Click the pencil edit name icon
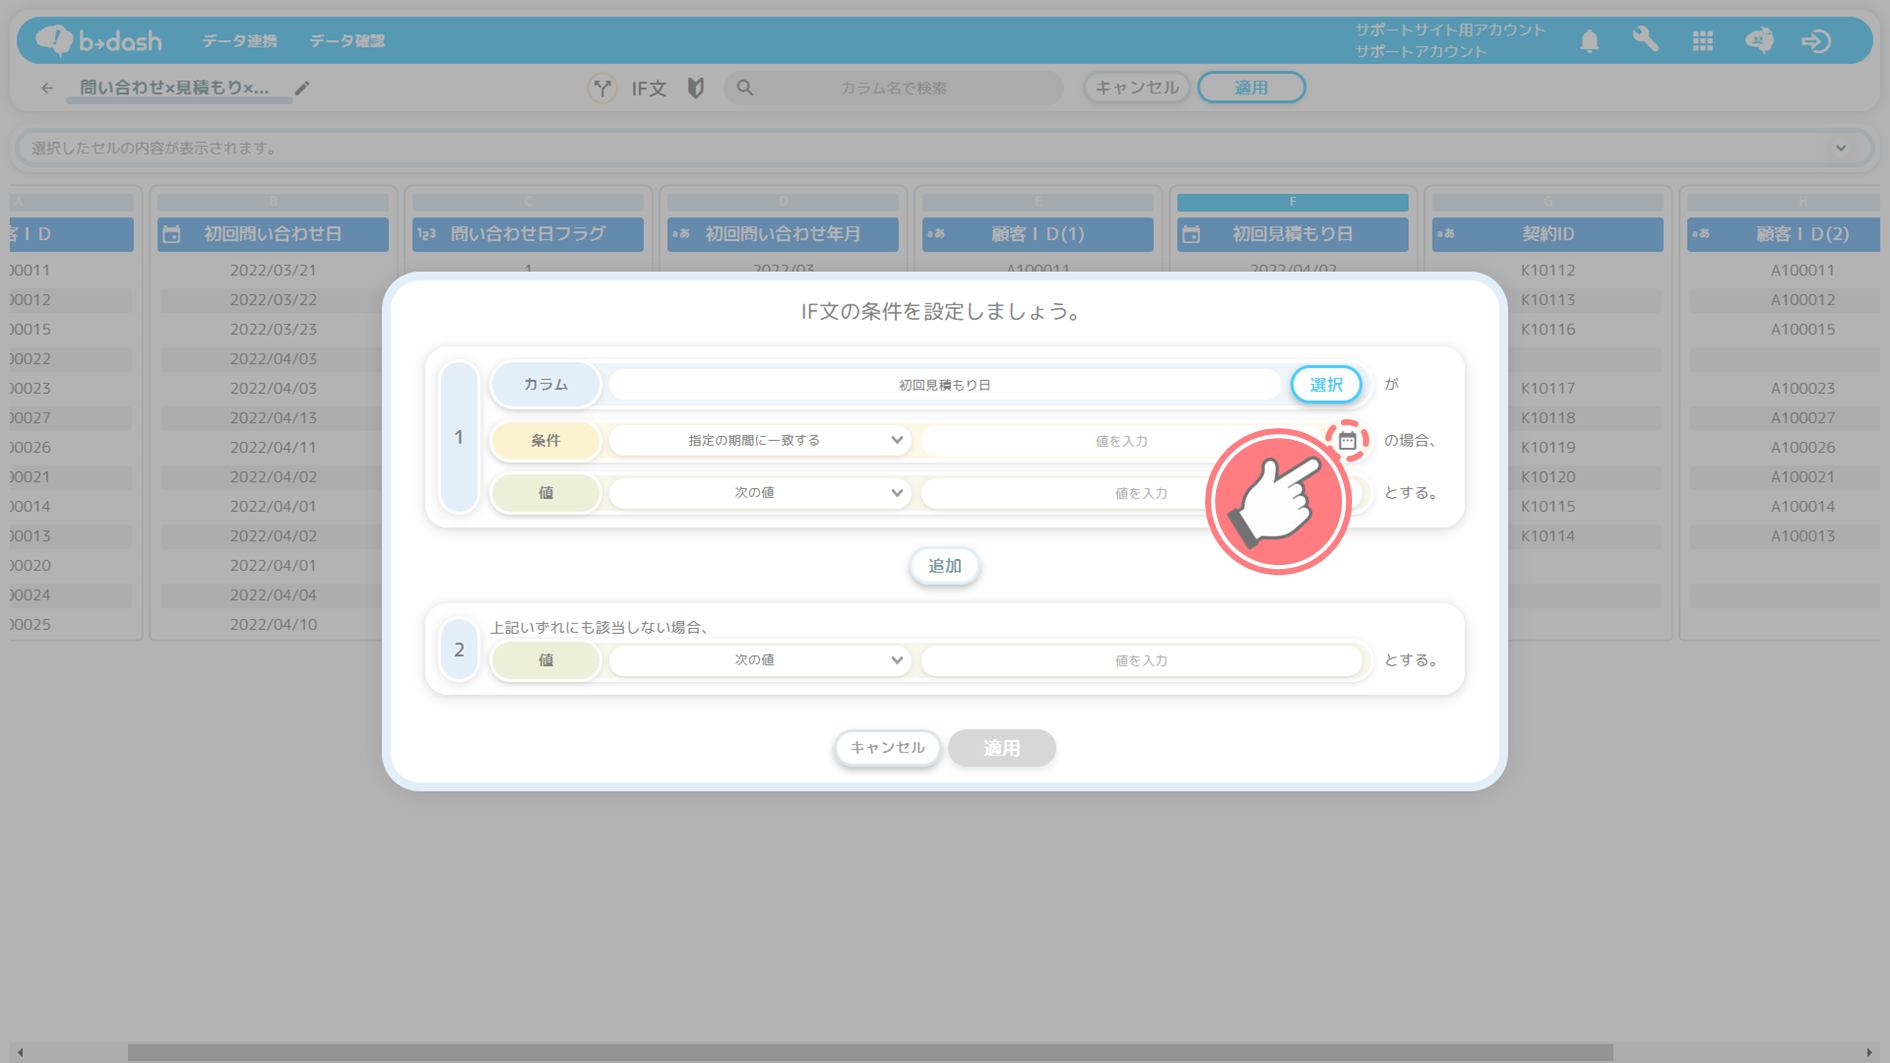This screenshot has width=1890, height=1063. pyautogui.click(x=302, y=88)
